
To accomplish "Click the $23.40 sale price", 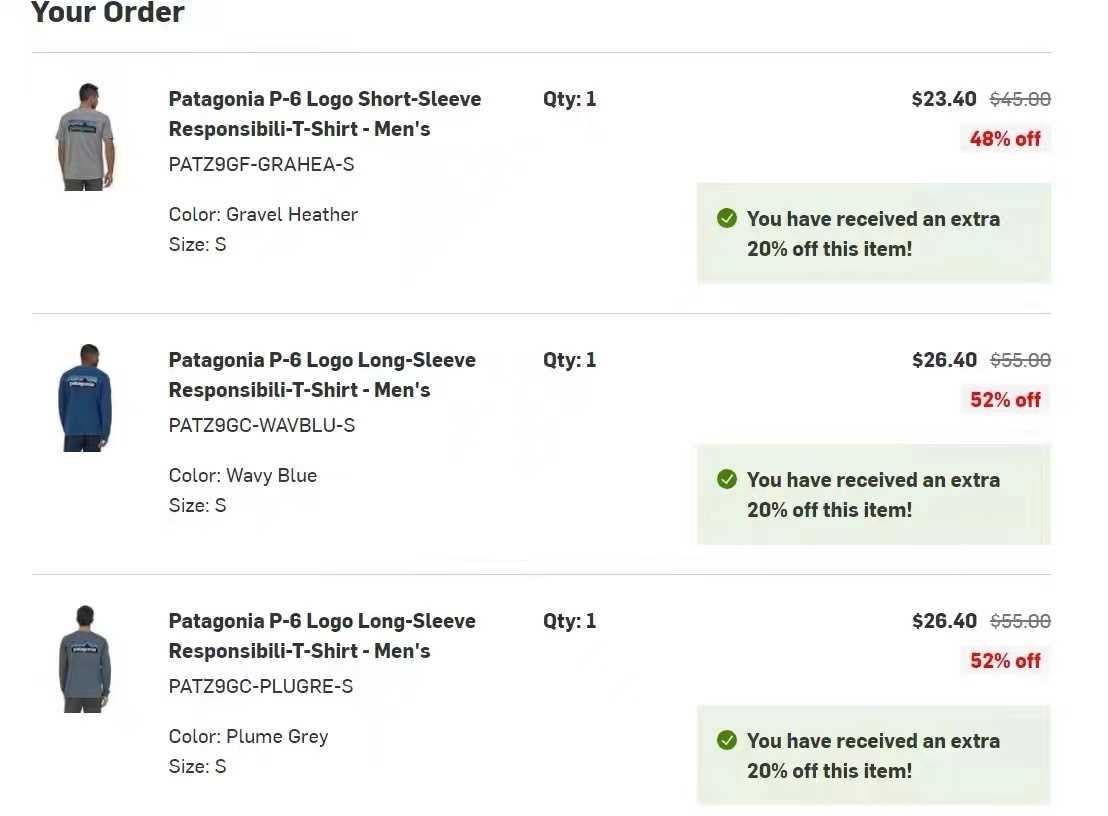I will [944, 99].
